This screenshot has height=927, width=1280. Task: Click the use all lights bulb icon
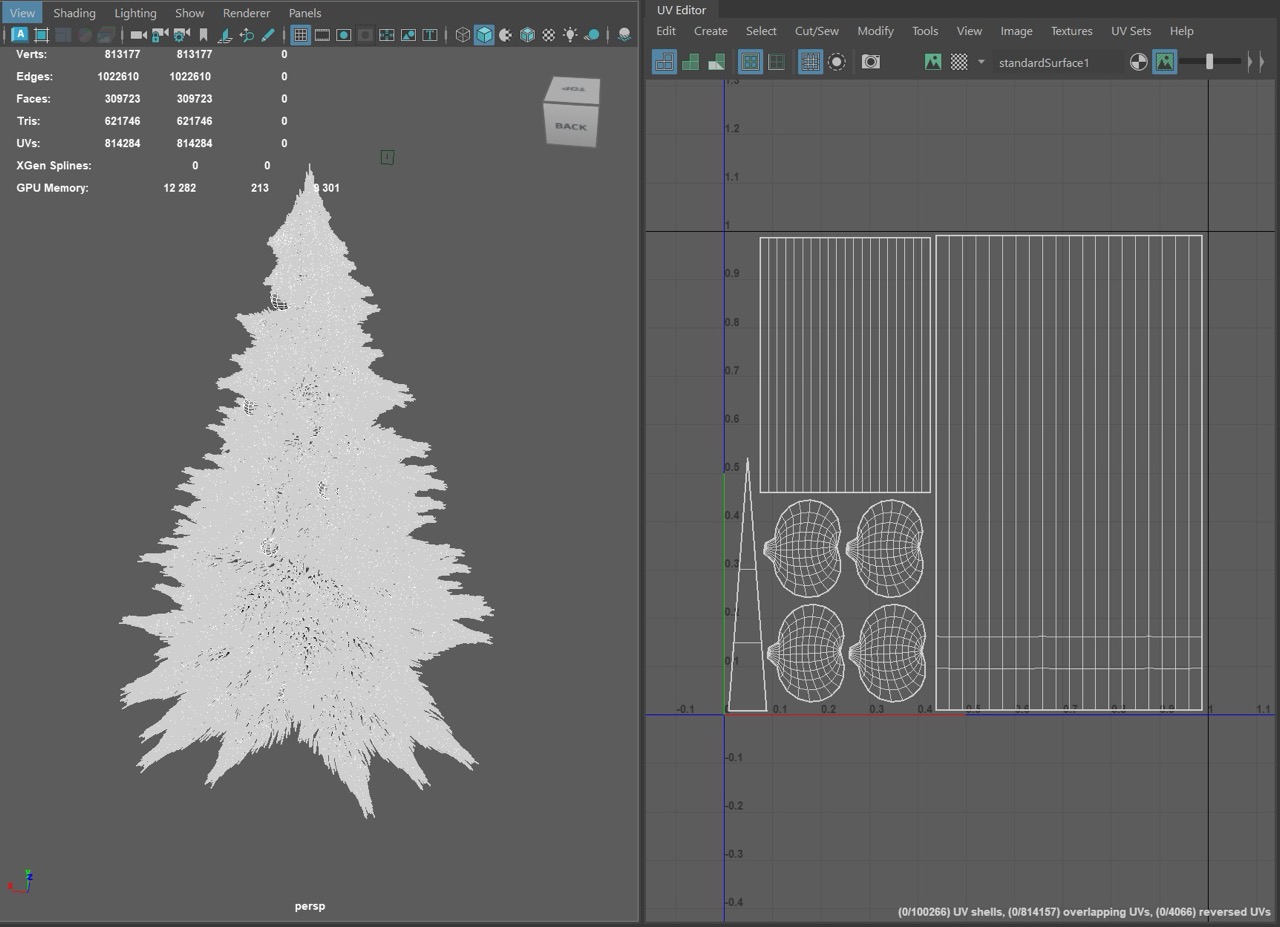570,35
